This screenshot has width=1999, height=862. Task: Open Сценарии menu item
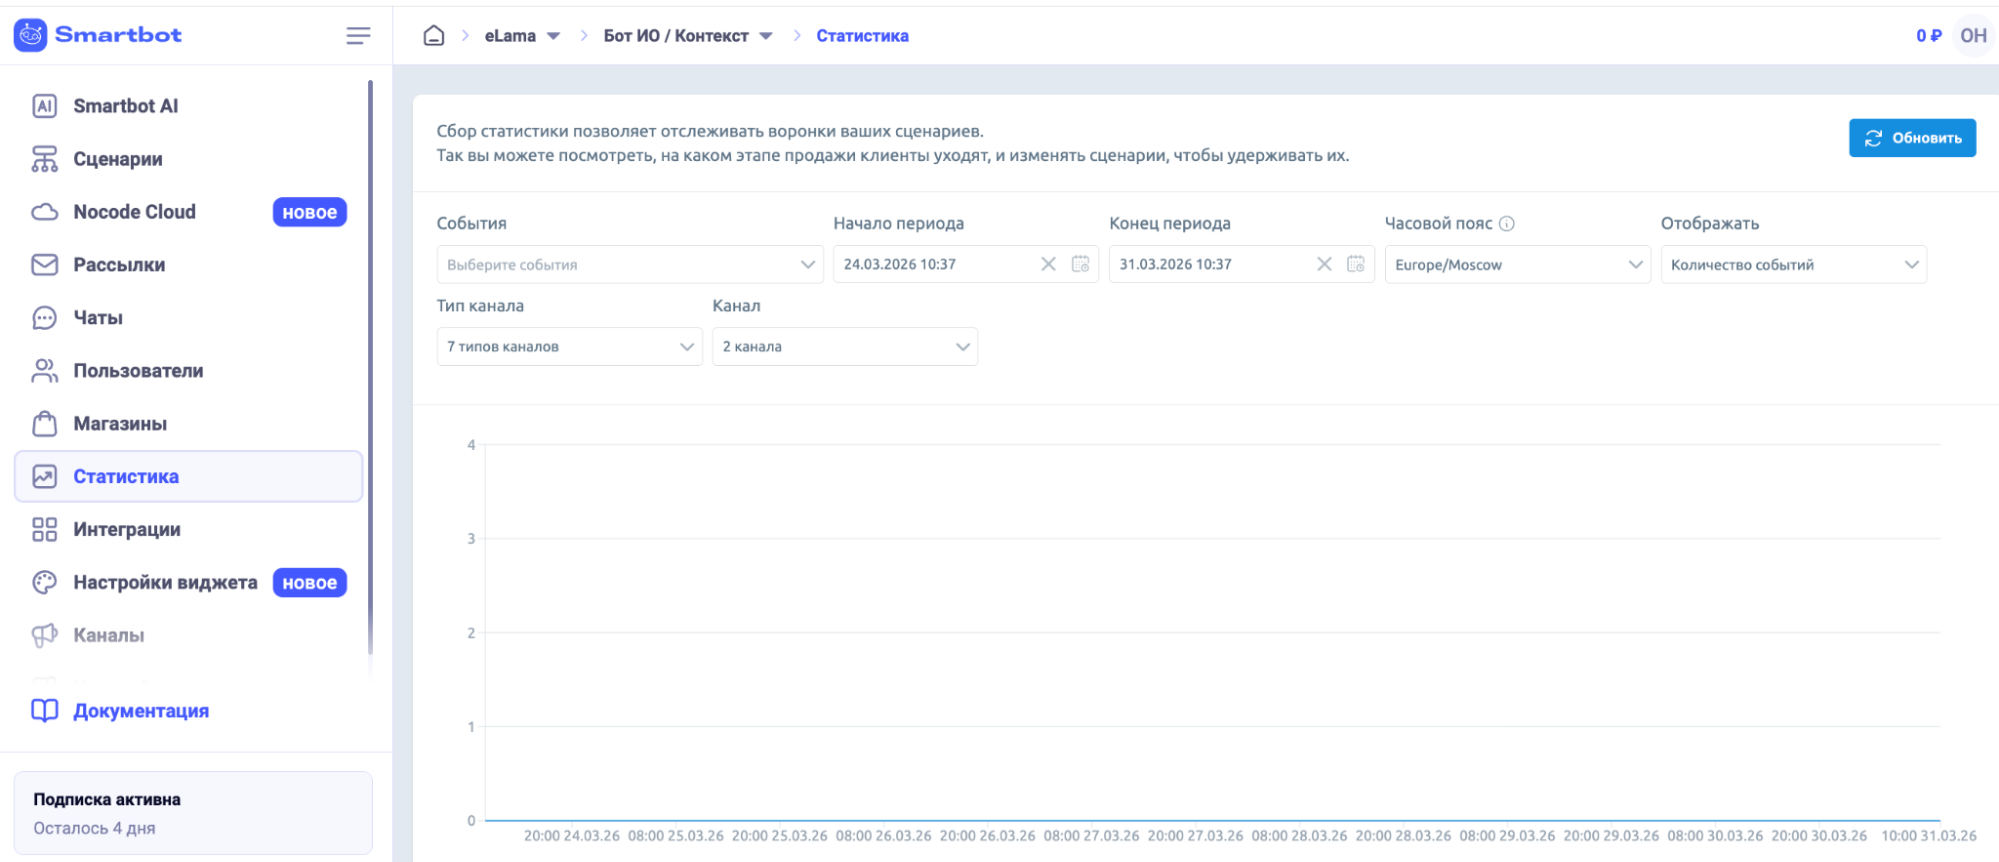(188, 159)
